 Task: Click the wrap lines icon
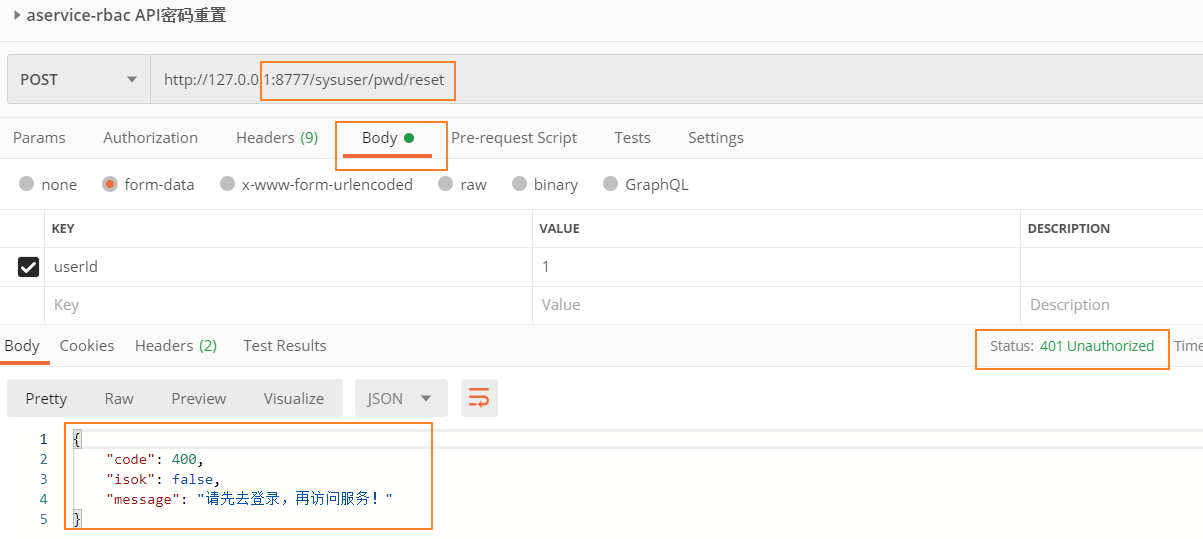[479, 398]
